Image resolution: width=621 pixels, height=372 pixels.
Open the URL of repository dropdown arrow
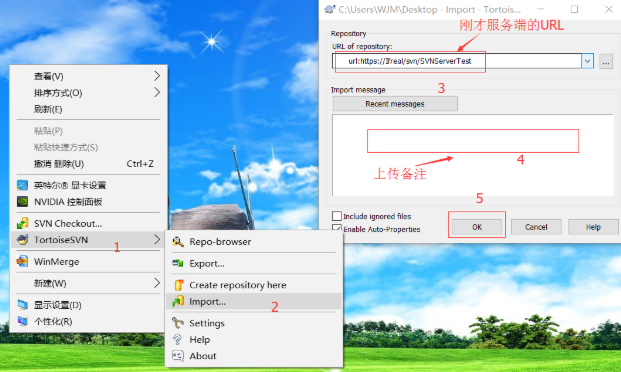(x=587, y=61)
